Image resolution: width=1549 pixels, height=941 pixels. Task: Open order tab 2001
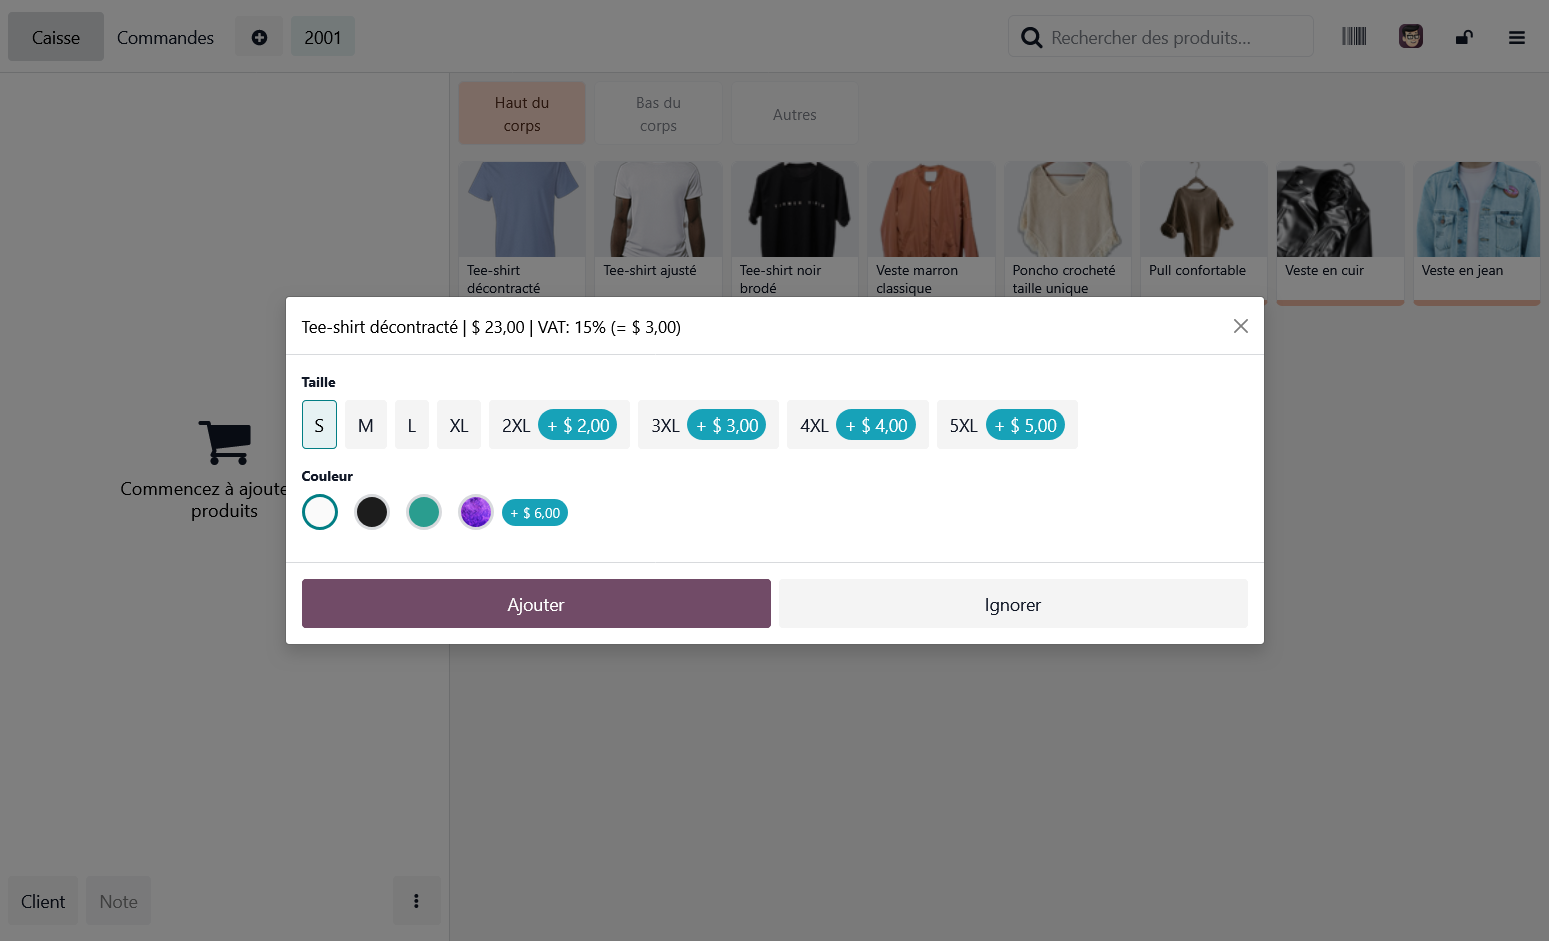(322, 36)
